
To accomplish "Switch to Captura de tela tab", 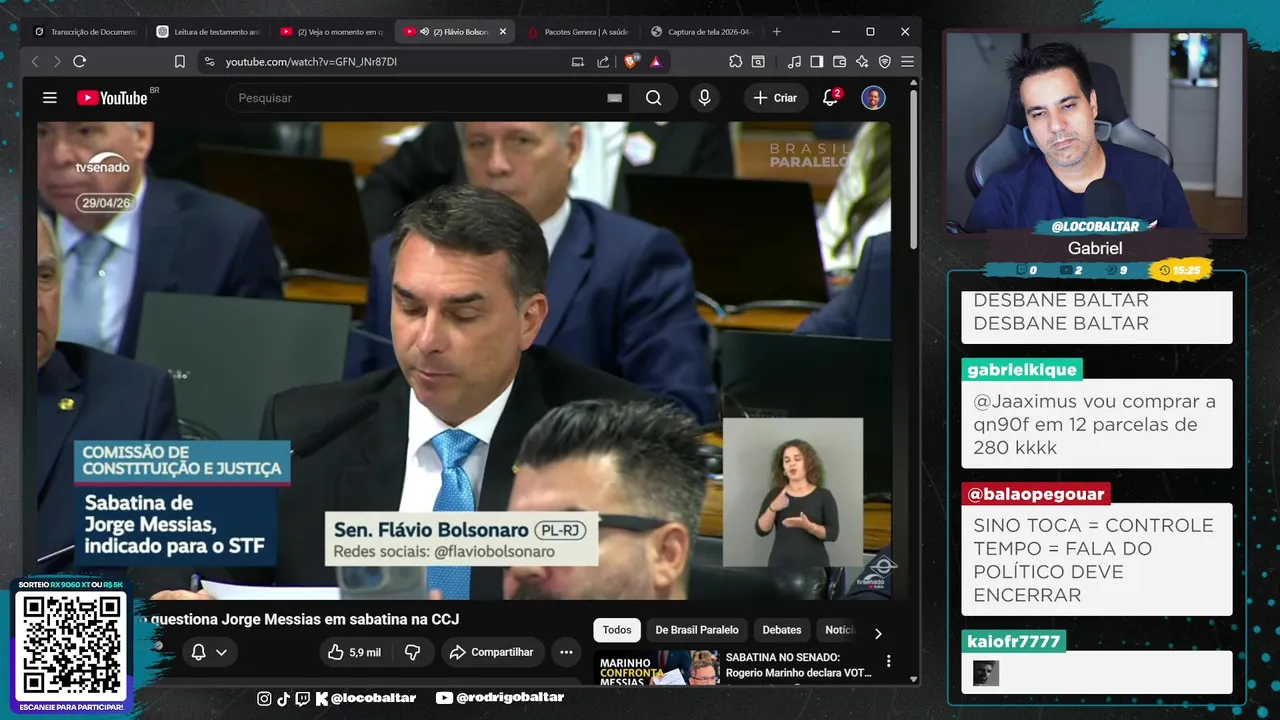I will click(x=702, y=32).
